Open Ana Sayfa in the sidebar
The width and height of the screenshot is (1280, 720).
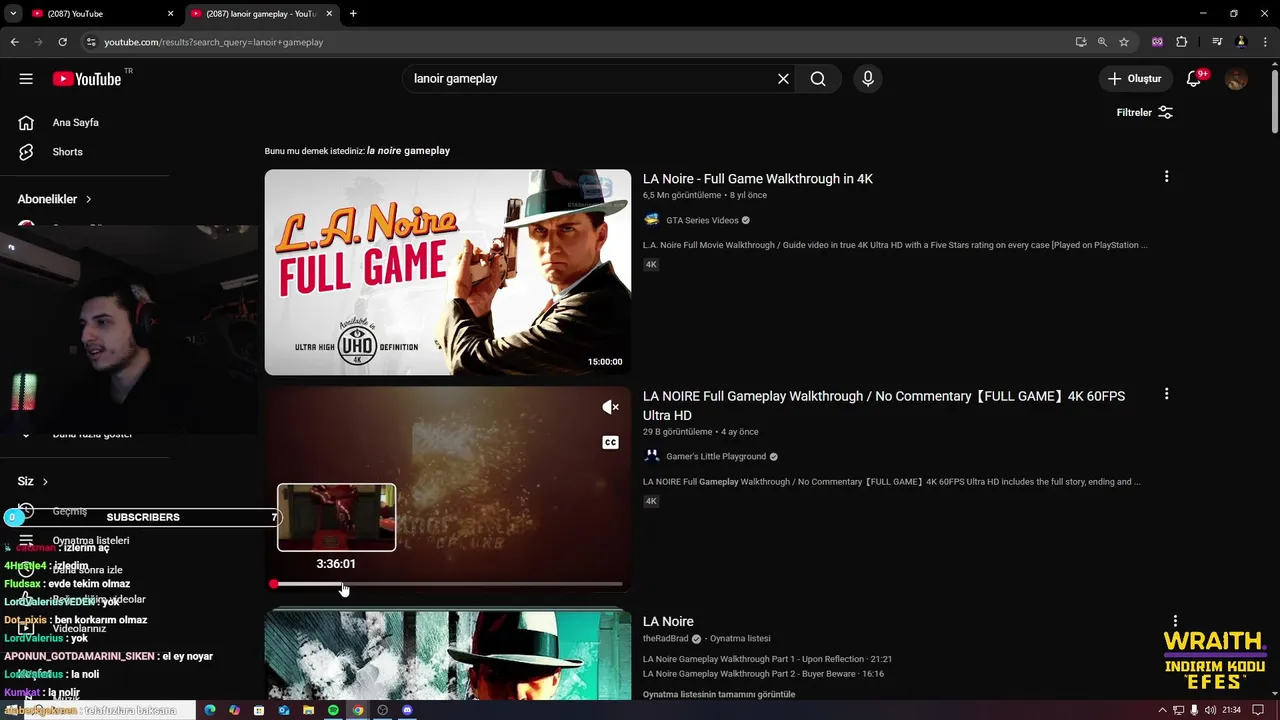tap(75, 122)
